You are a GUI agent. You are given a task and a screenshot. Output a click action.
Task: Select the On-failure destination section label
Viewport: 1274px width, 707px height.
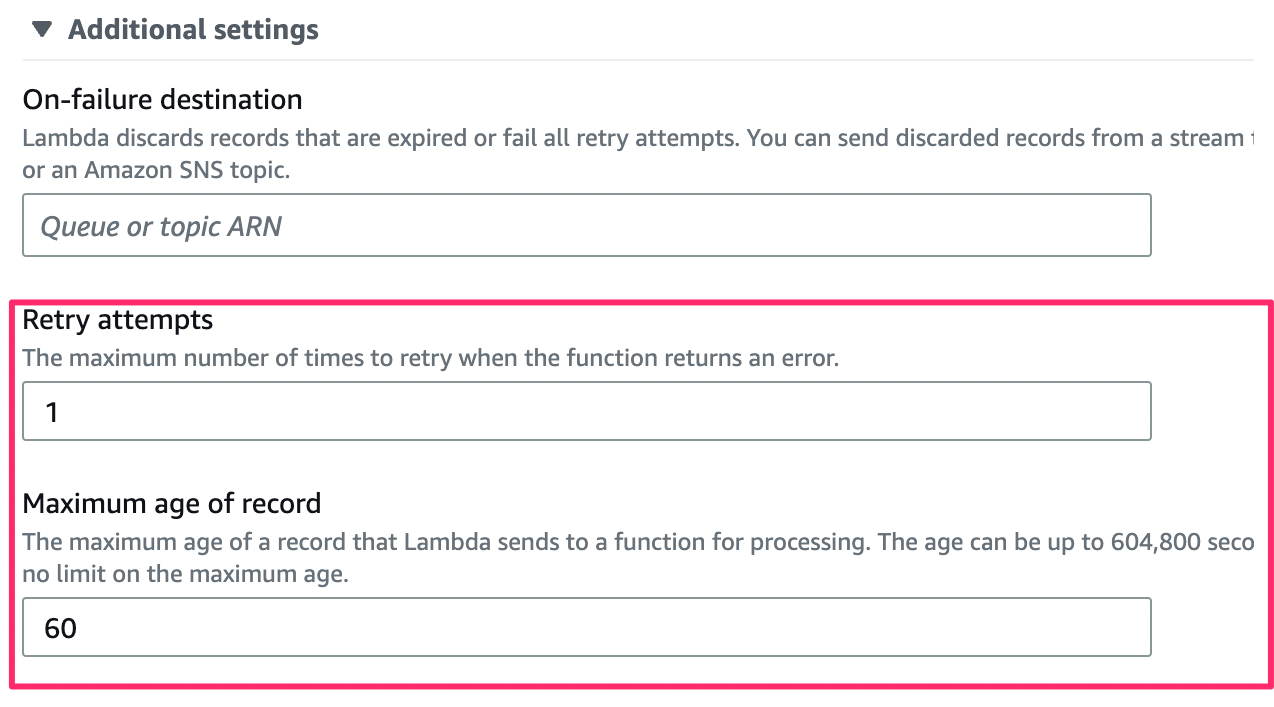(161, 99)
